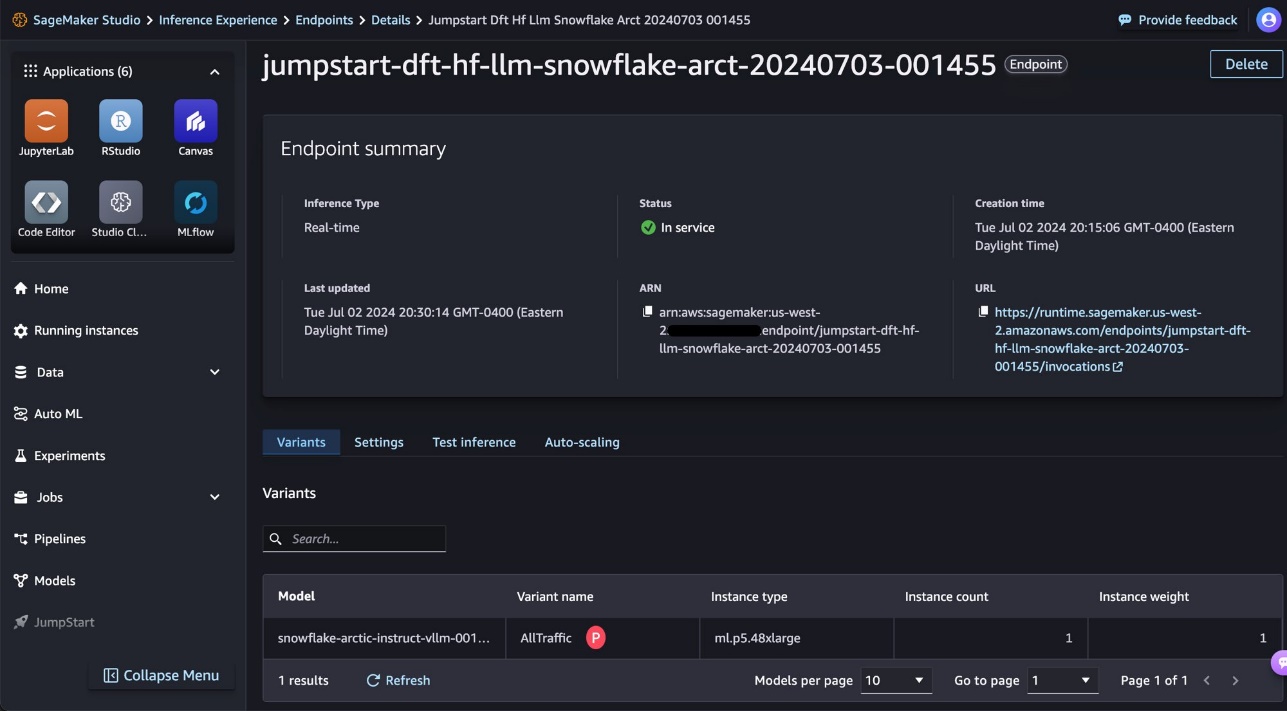Open the Auto-scaling tab
This screenshot has height=711, width=1287.
582,442
